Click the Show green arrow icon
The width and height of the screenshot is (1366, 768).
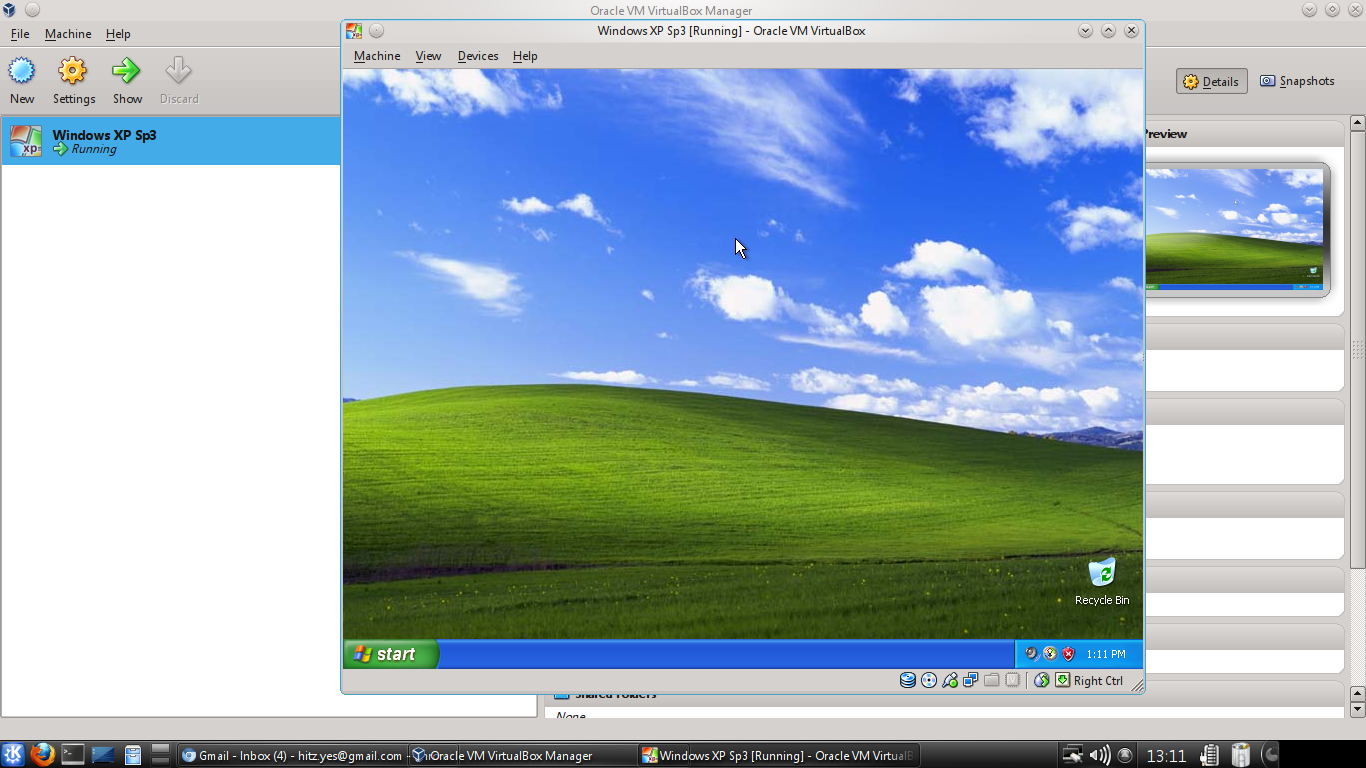pyautogui.click(x=127, y=72)
